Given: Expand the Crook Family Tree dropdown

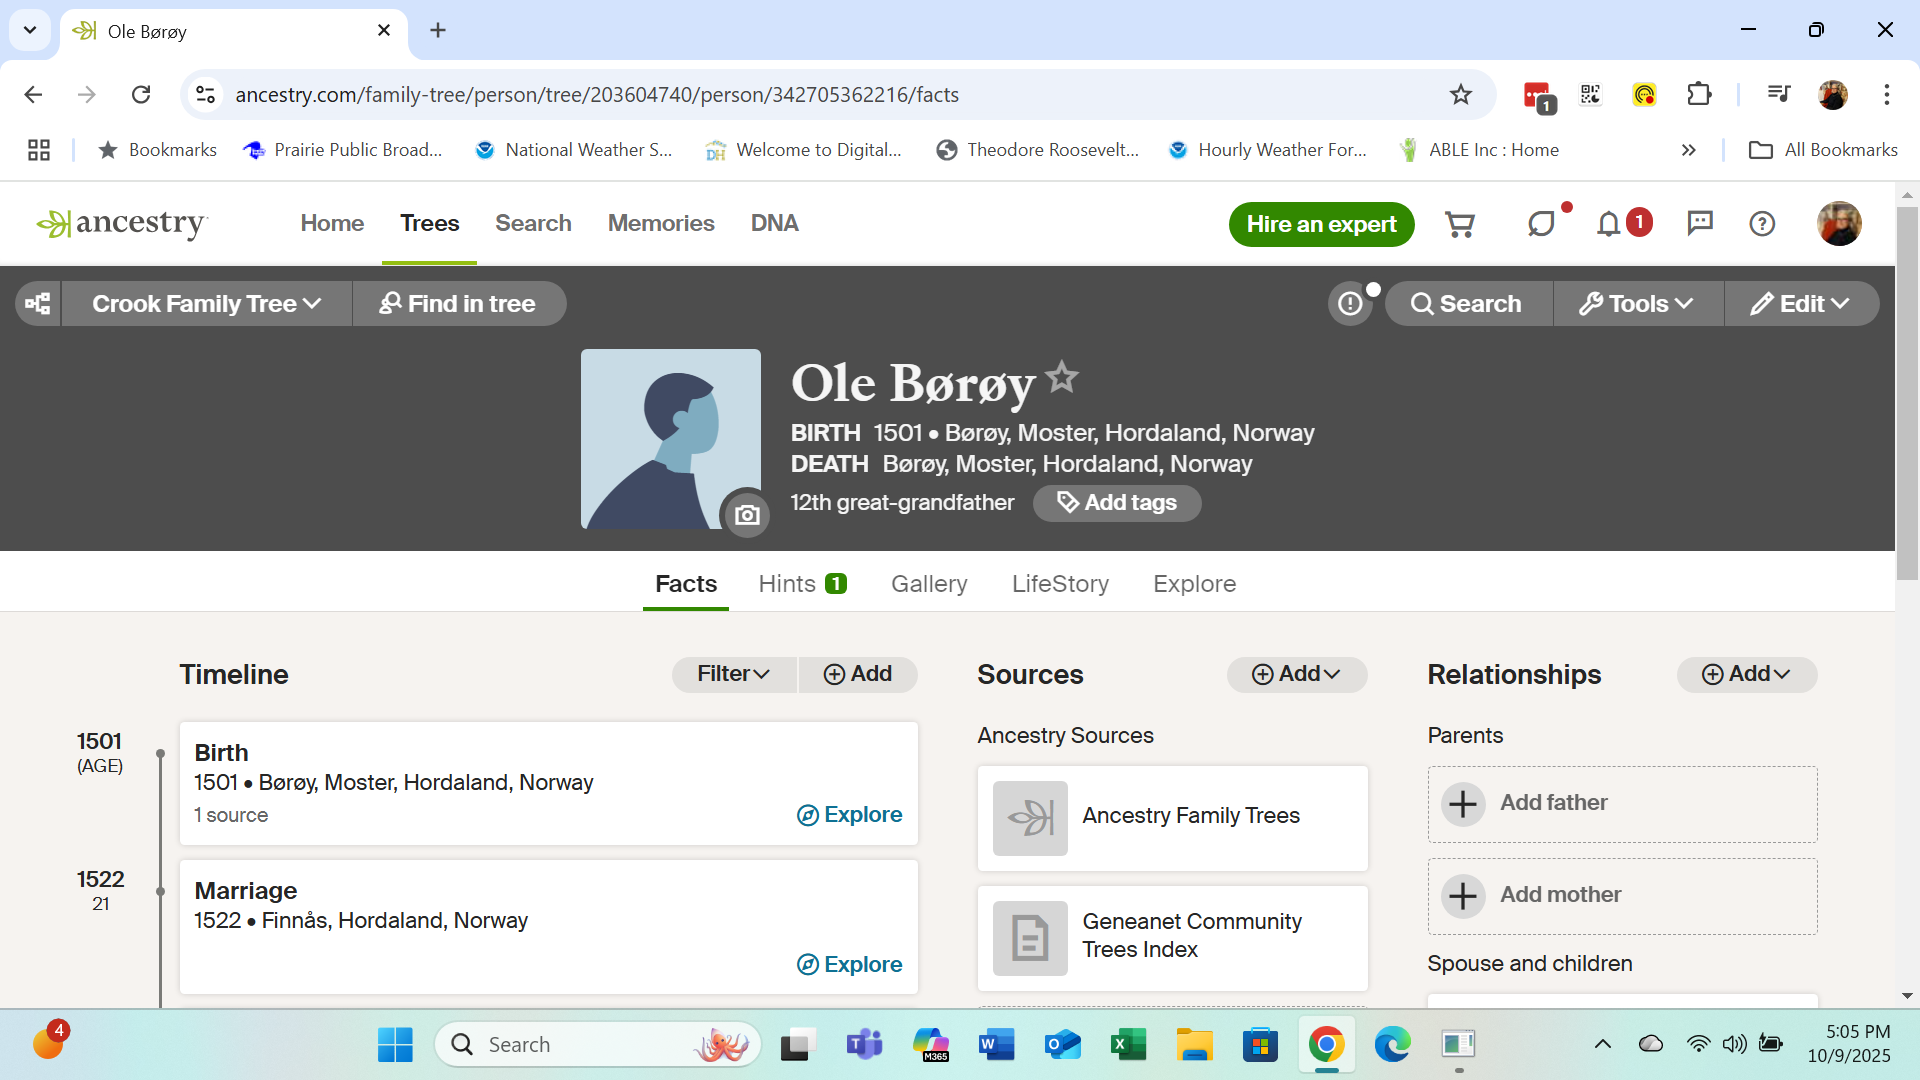Looking at the screenshot, I should tap(206, 304).
